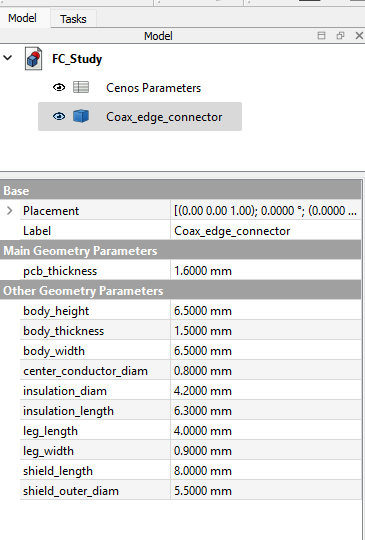
Task: Close the Model panel
Action: click(359, 35)
